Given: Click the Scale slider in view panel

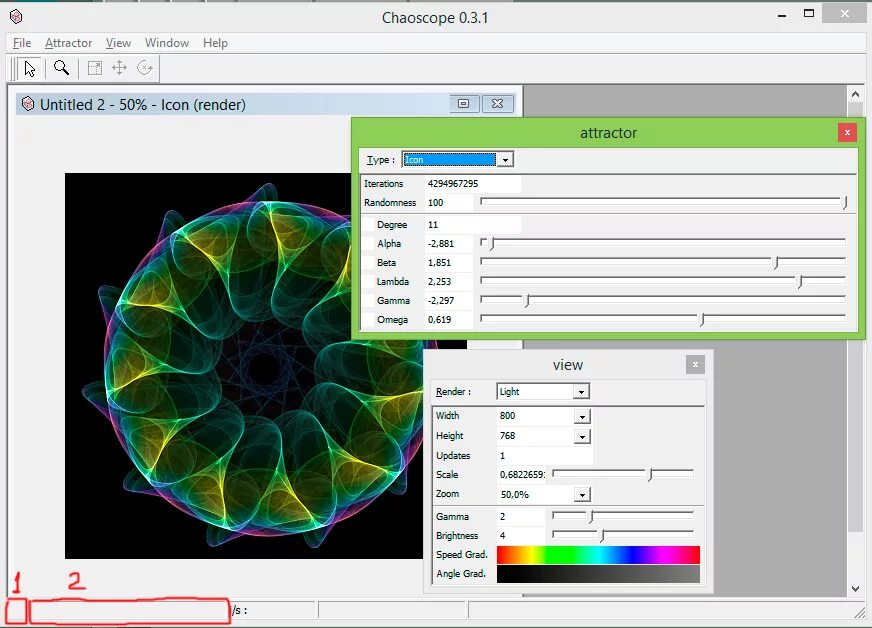Looking at the screenshot, I should (623, 474).
